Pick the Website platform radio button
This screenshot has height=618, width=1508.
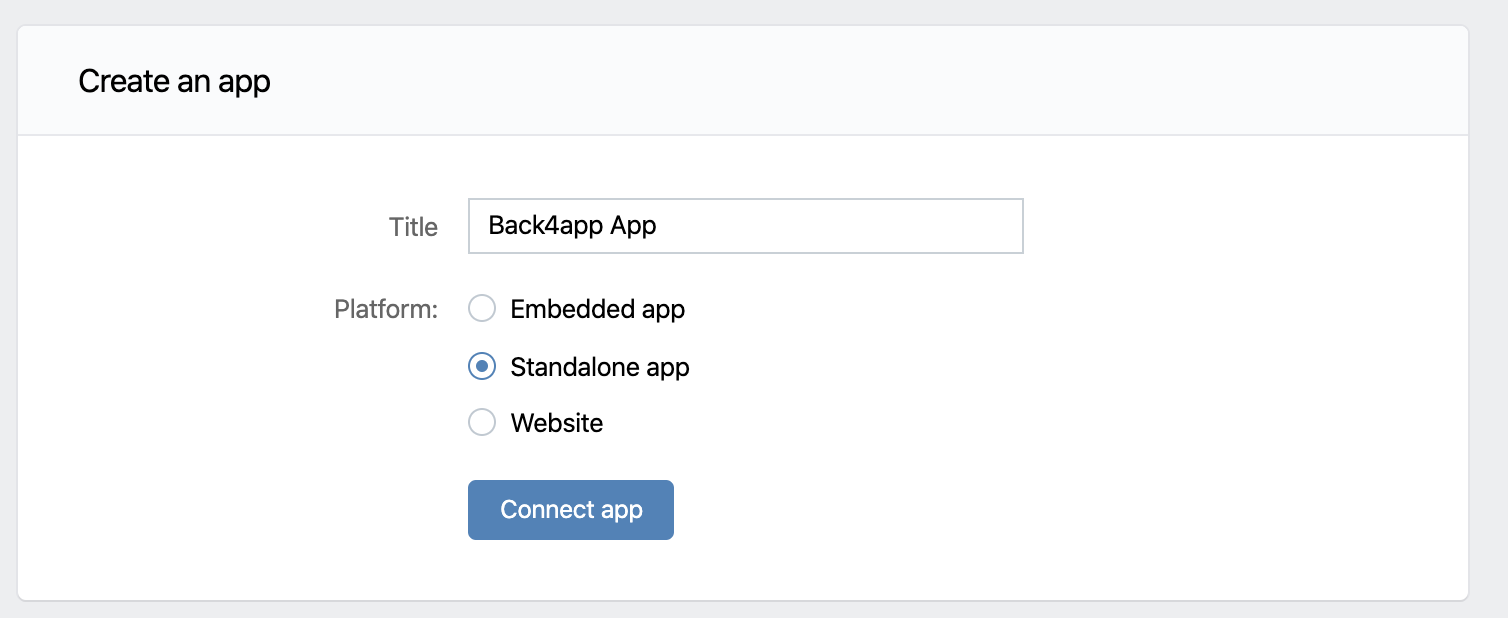click(482, 423)
